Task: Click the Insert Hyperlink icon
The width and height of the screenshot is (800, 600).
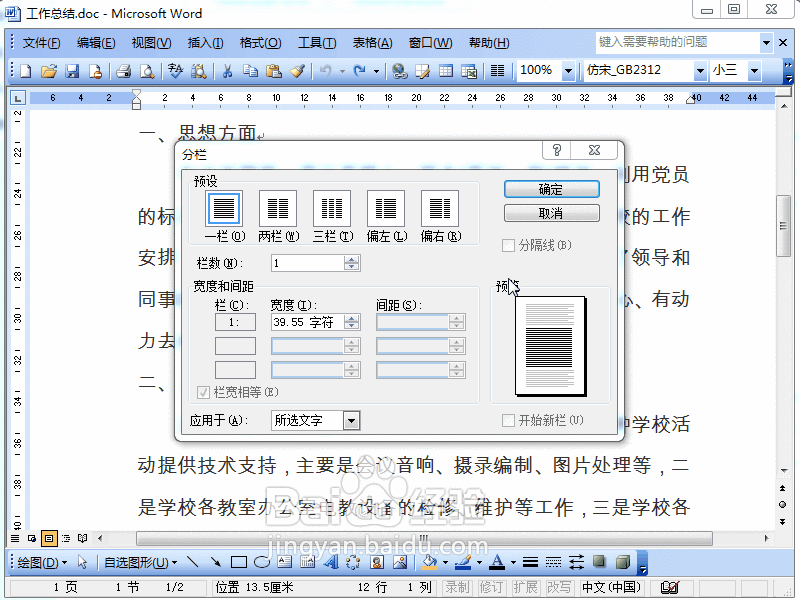Action: click(x=398, y=71)
